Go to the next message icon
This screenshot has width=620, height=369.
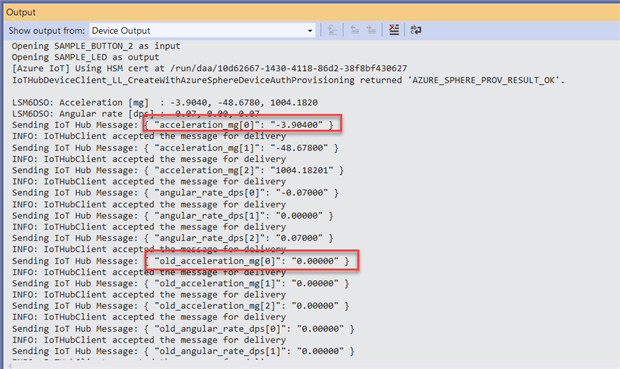[371, 30]
